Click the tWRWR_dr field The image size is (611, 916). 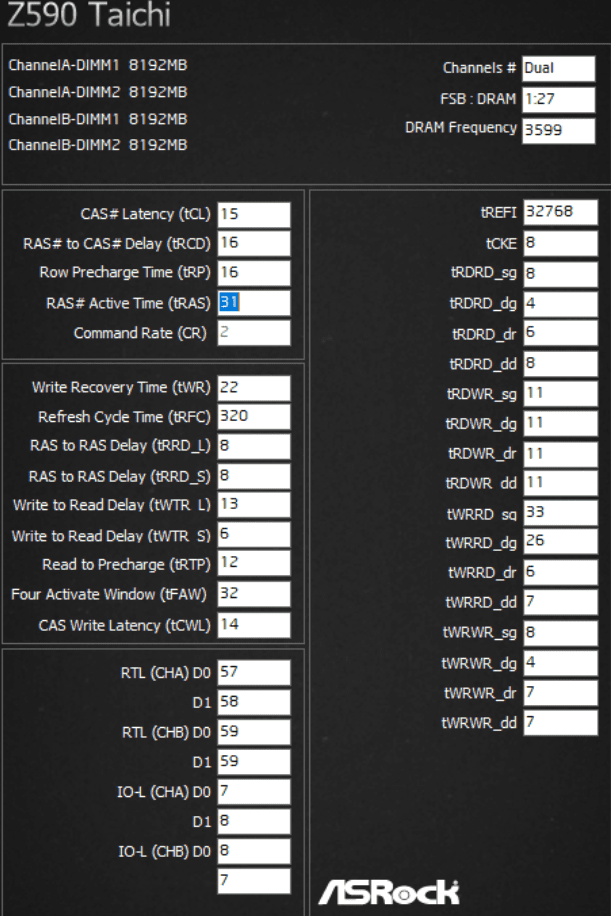(x=560, y=693)
